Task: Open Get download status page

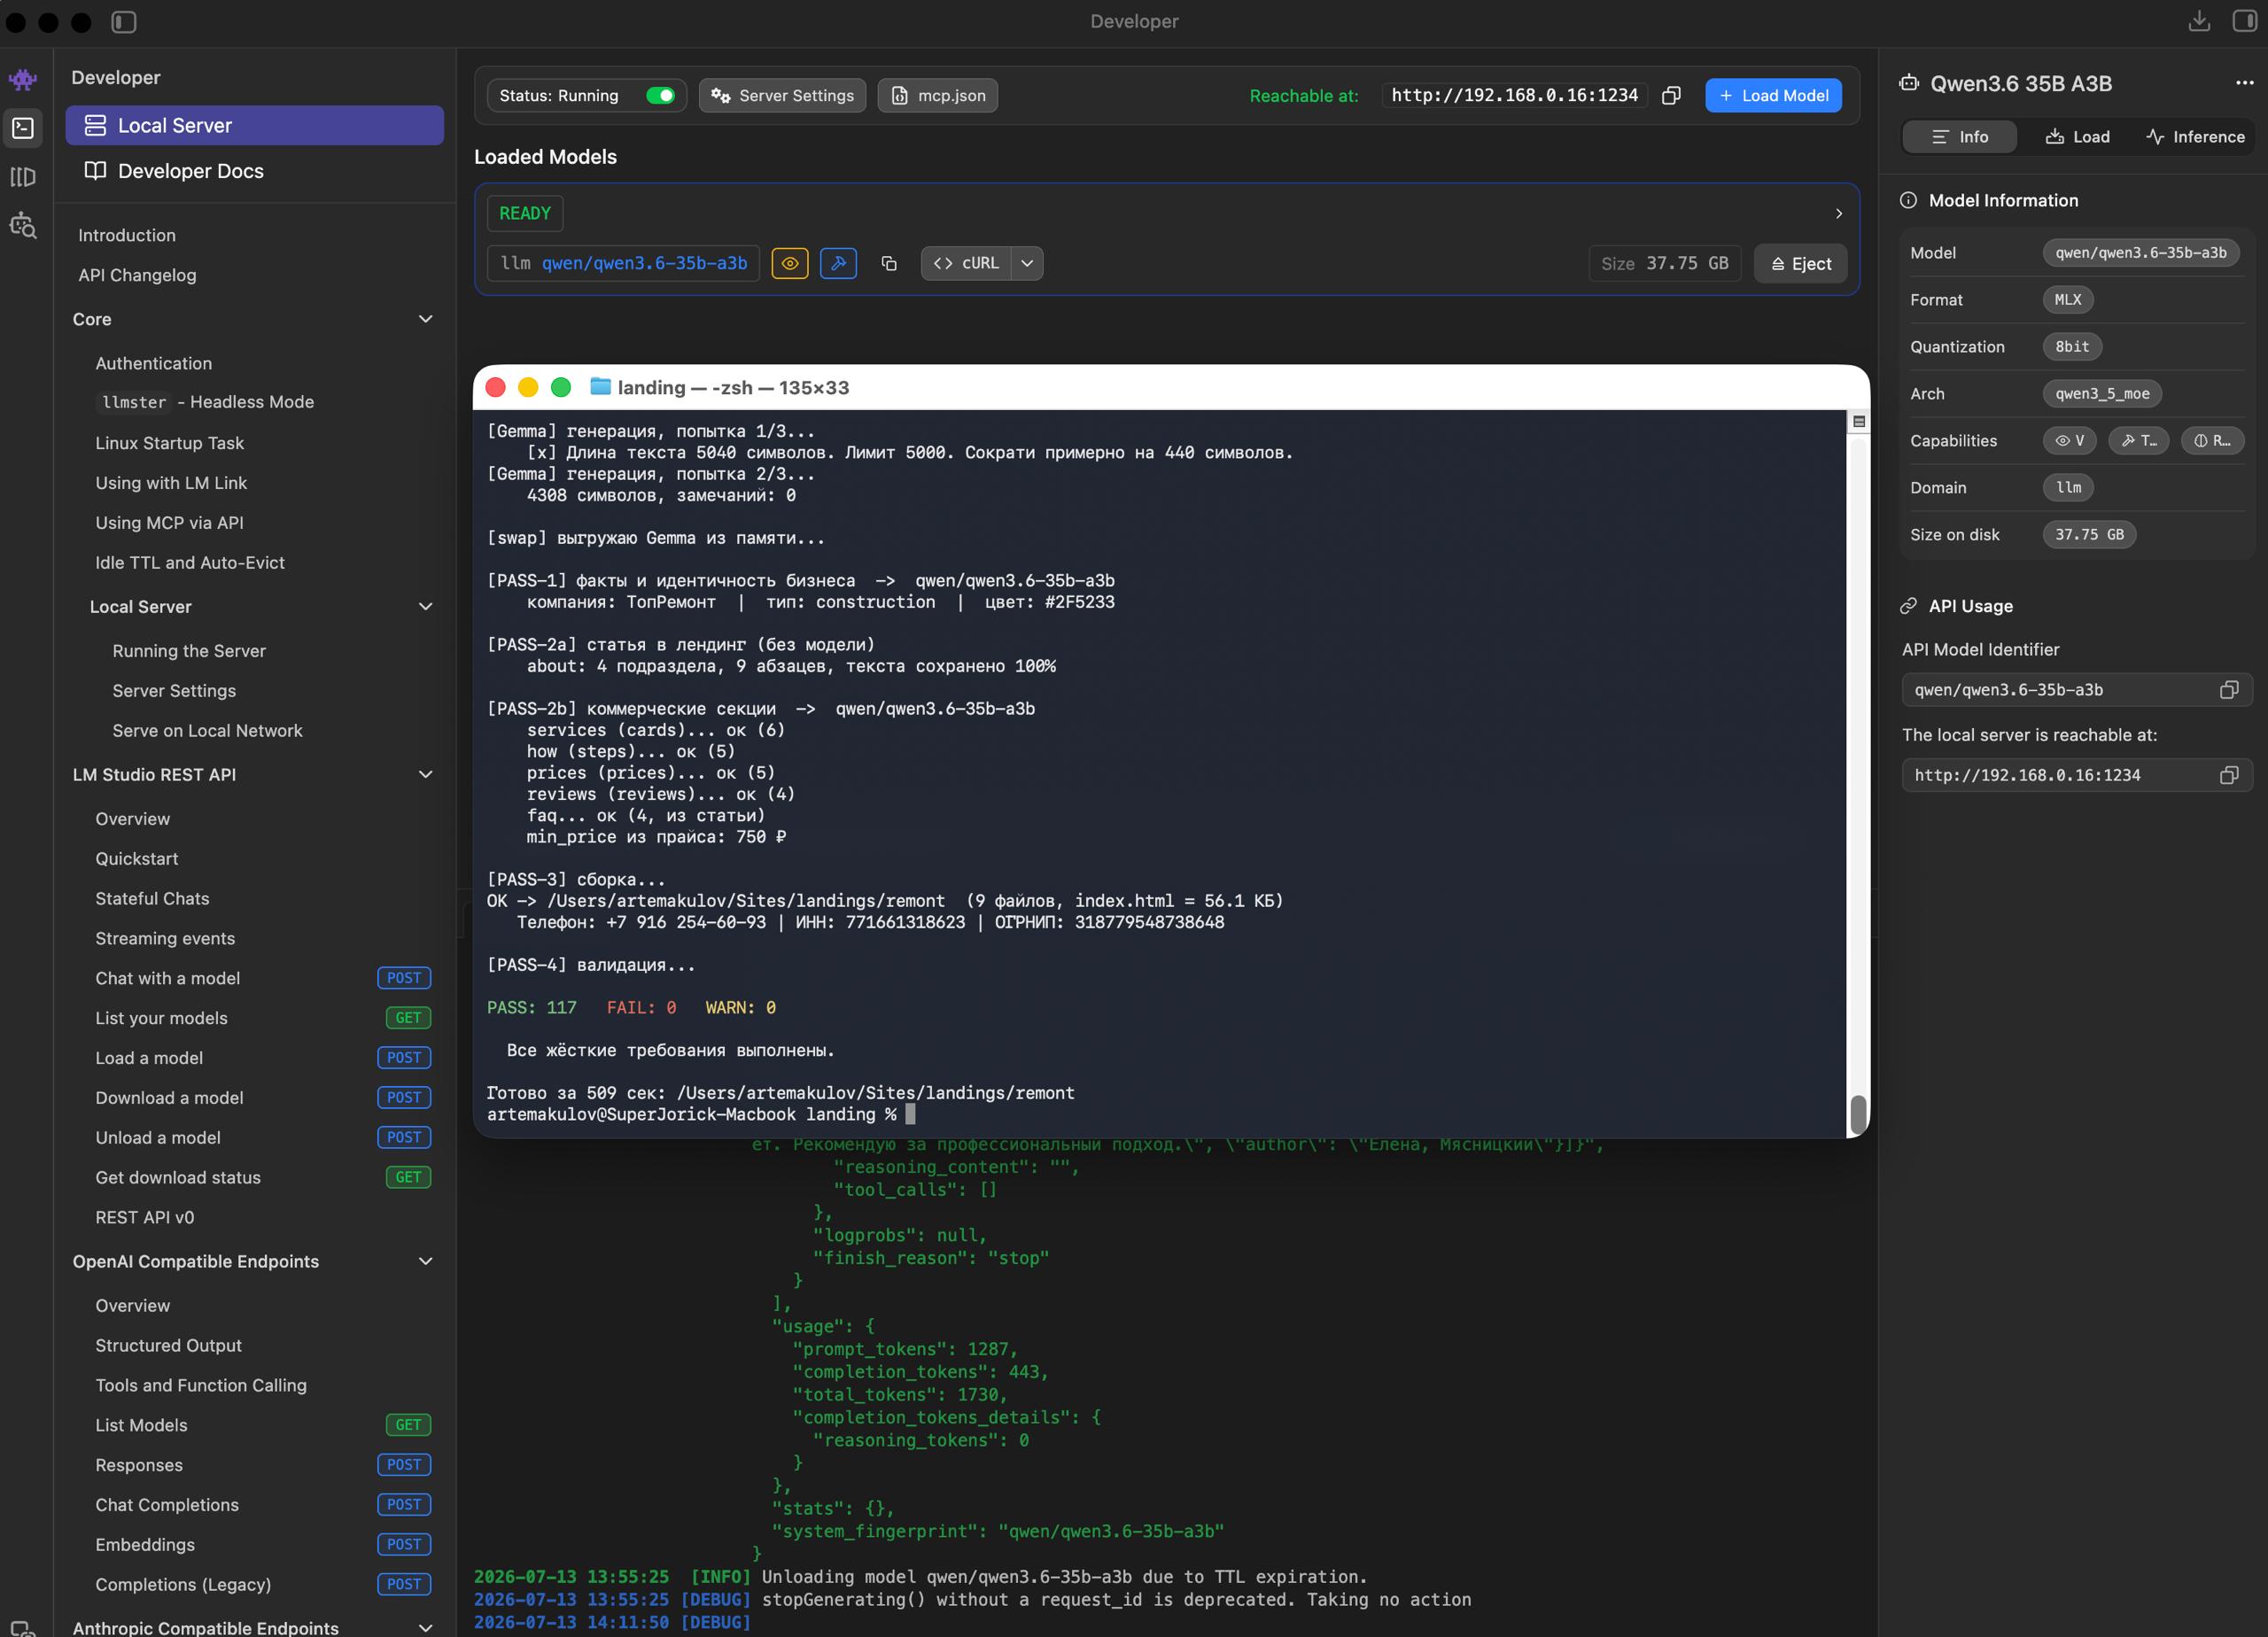Action: [x=263, y=1178]
